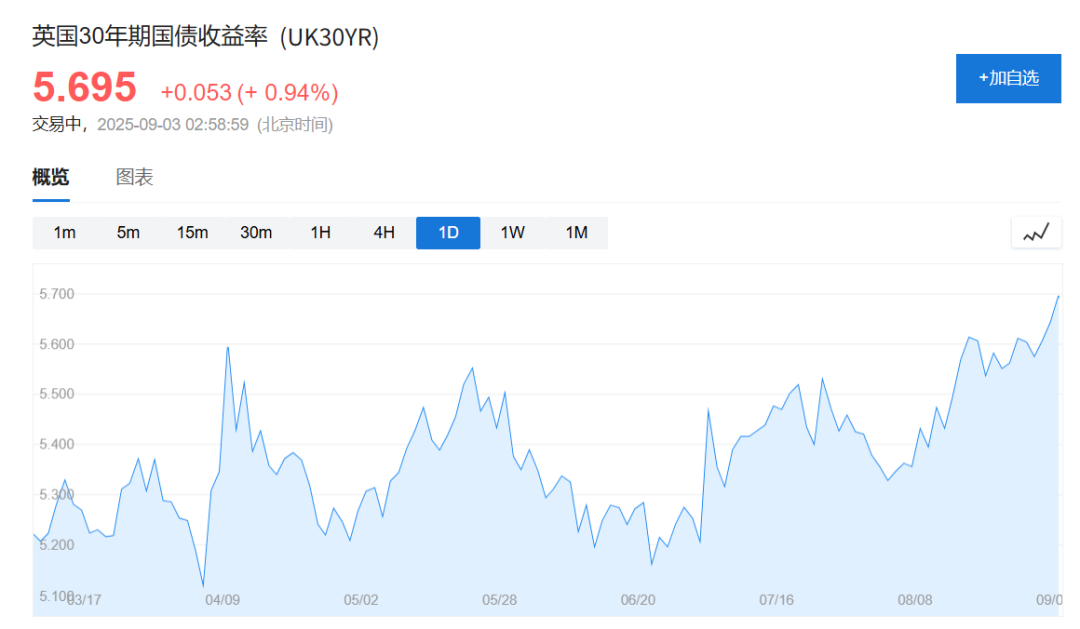Image resolution: width=1080 pixels, height=629 pixels.
Task: Click the 06/20 date axis label
Action: pos(638,600)
